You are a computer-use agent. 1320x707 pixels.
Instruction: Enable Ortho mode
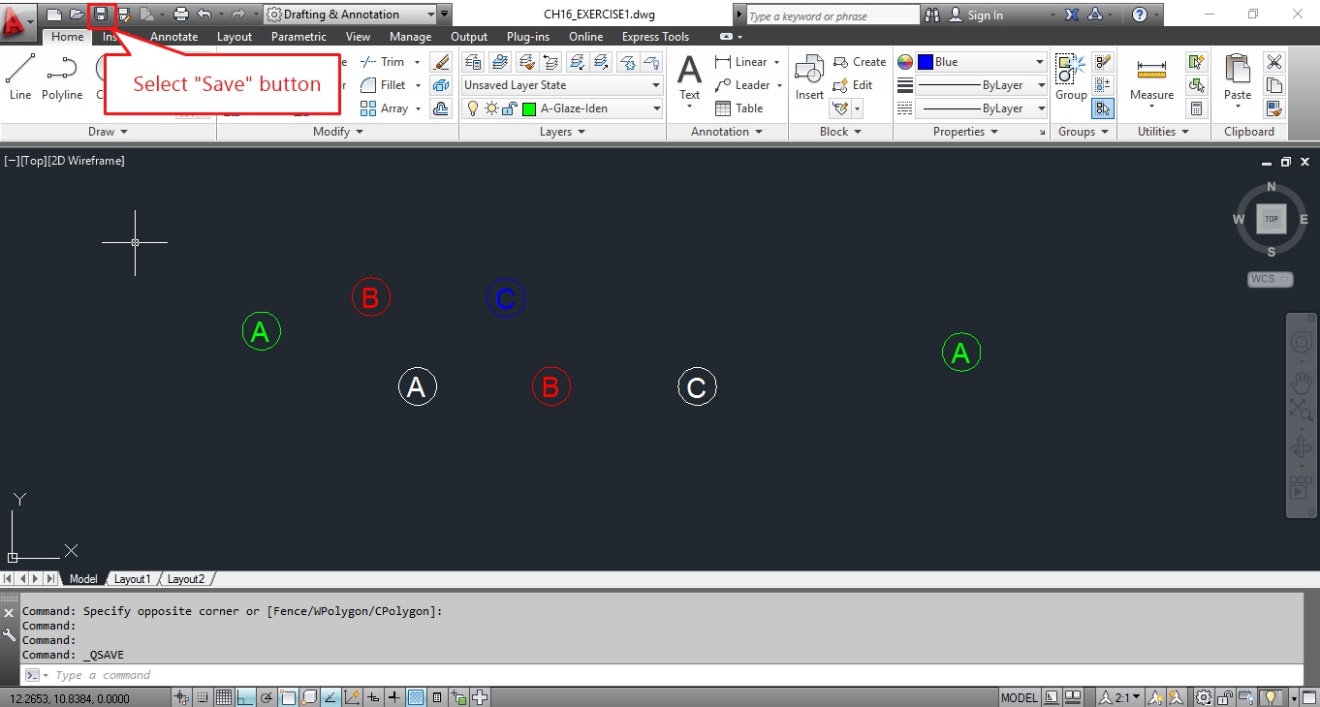pyautogui.click(x=243, y=697)
